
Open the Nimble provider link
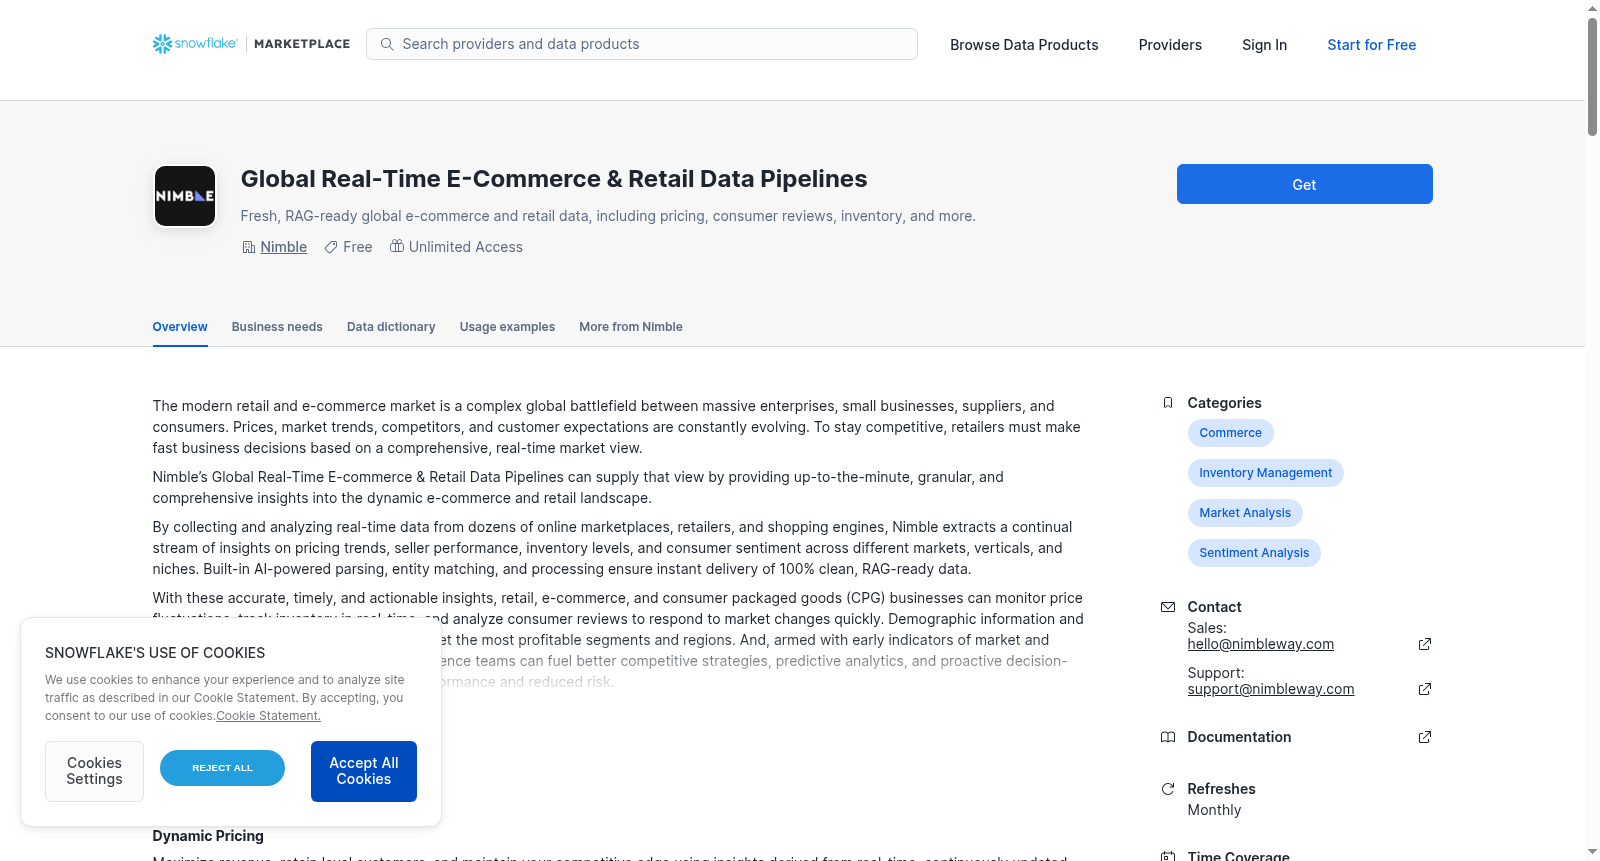coord(284,247)
